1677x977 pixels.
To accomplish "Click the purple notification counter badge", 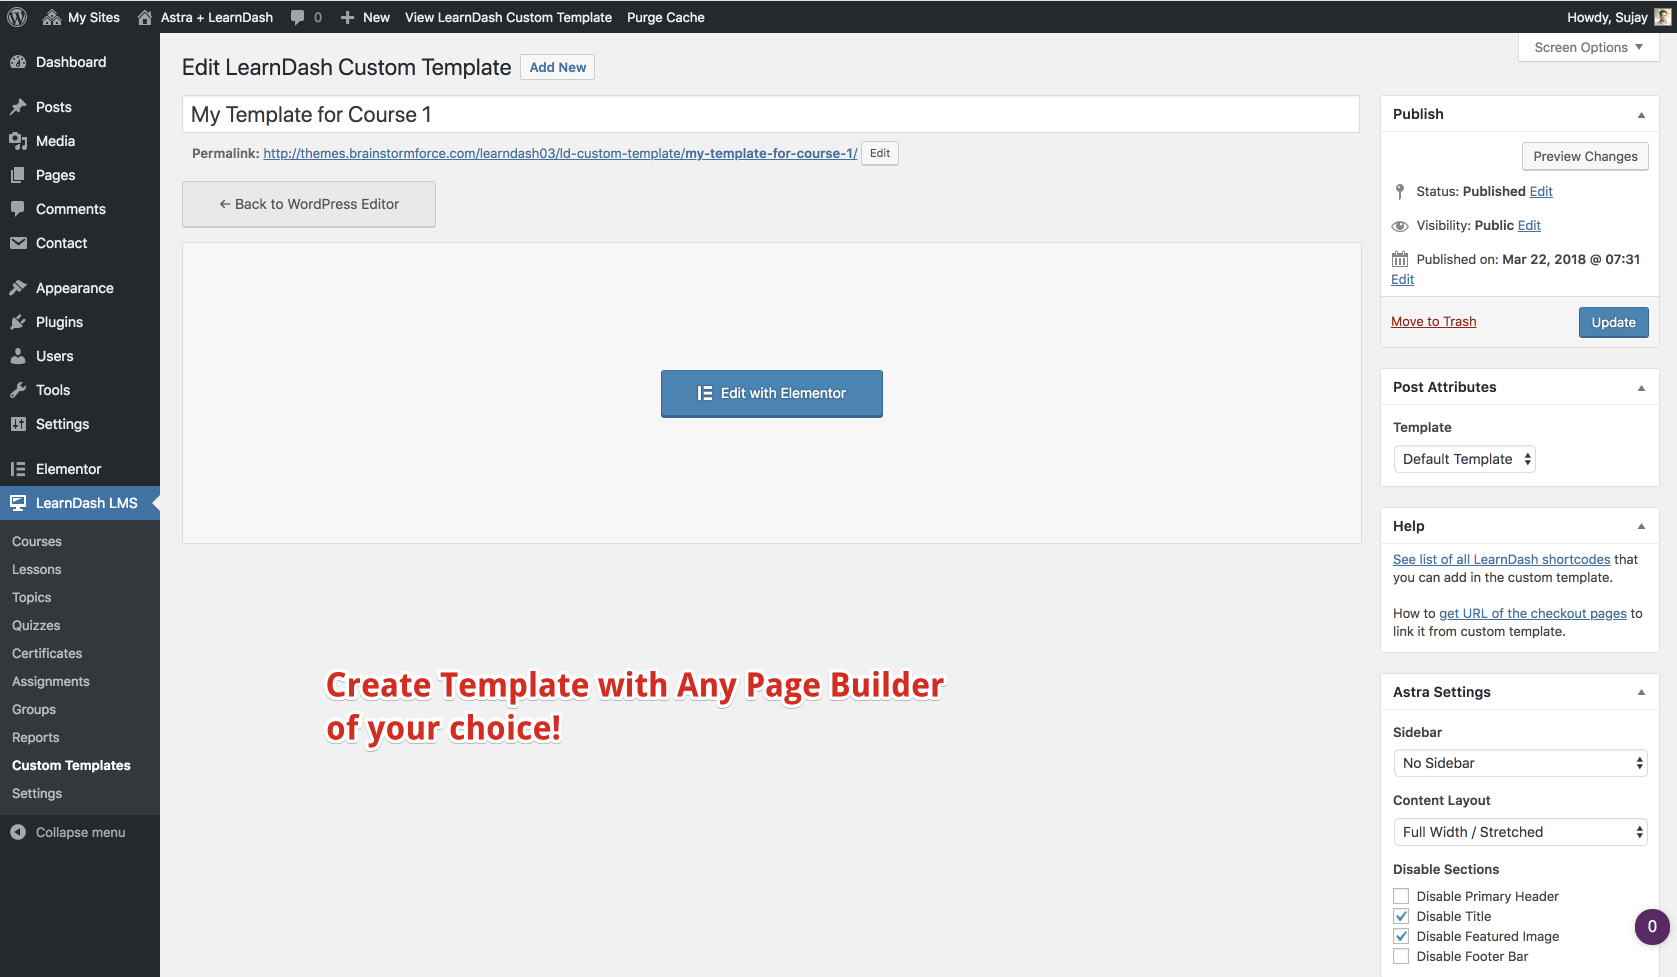I will coord(1652,927).
